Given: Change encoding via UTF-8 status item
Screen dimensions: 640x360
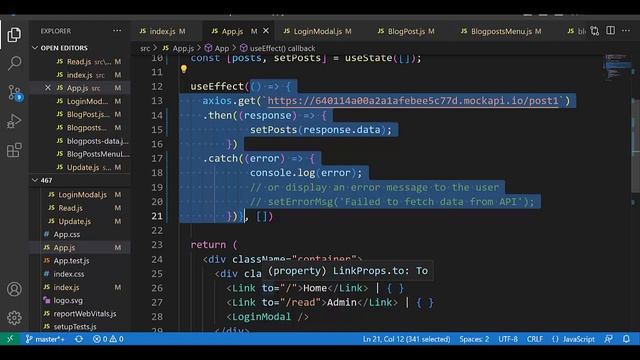Looking at the screenshot, I should point(508,339).
